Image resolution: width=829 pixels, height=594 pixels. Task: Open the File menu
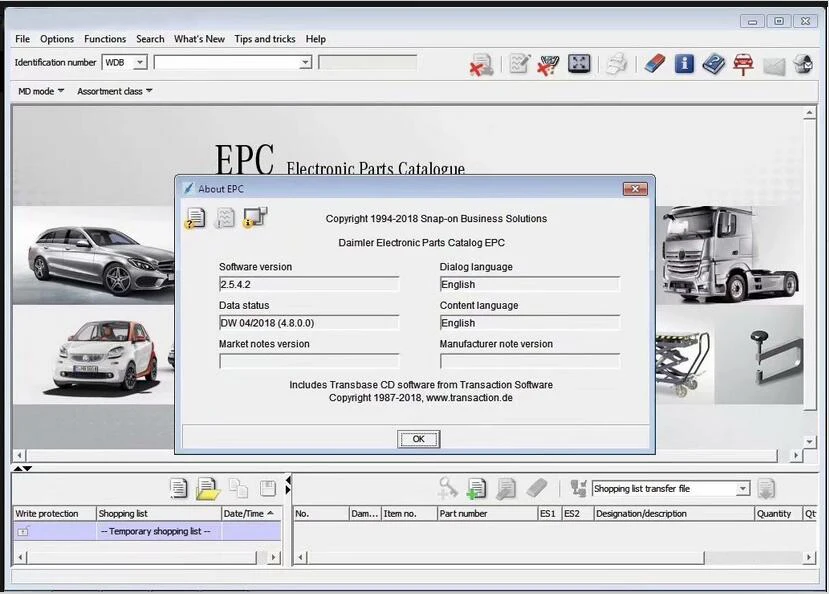(x=22, y=39)
